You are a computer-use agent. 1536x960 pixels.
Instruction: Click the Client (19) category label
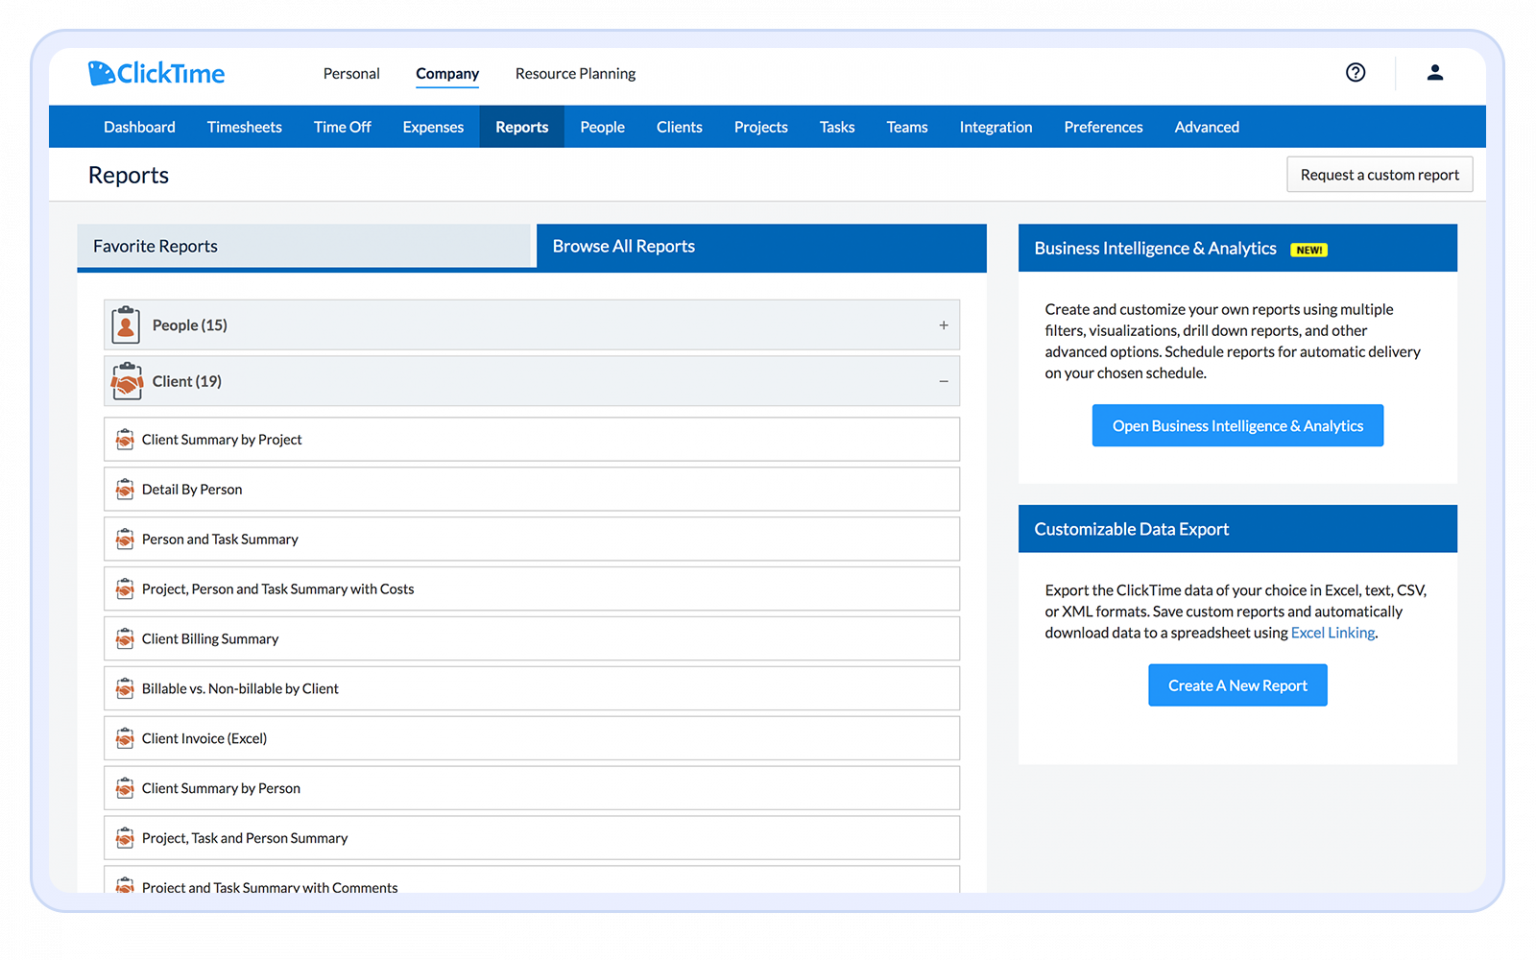point(187,381)
